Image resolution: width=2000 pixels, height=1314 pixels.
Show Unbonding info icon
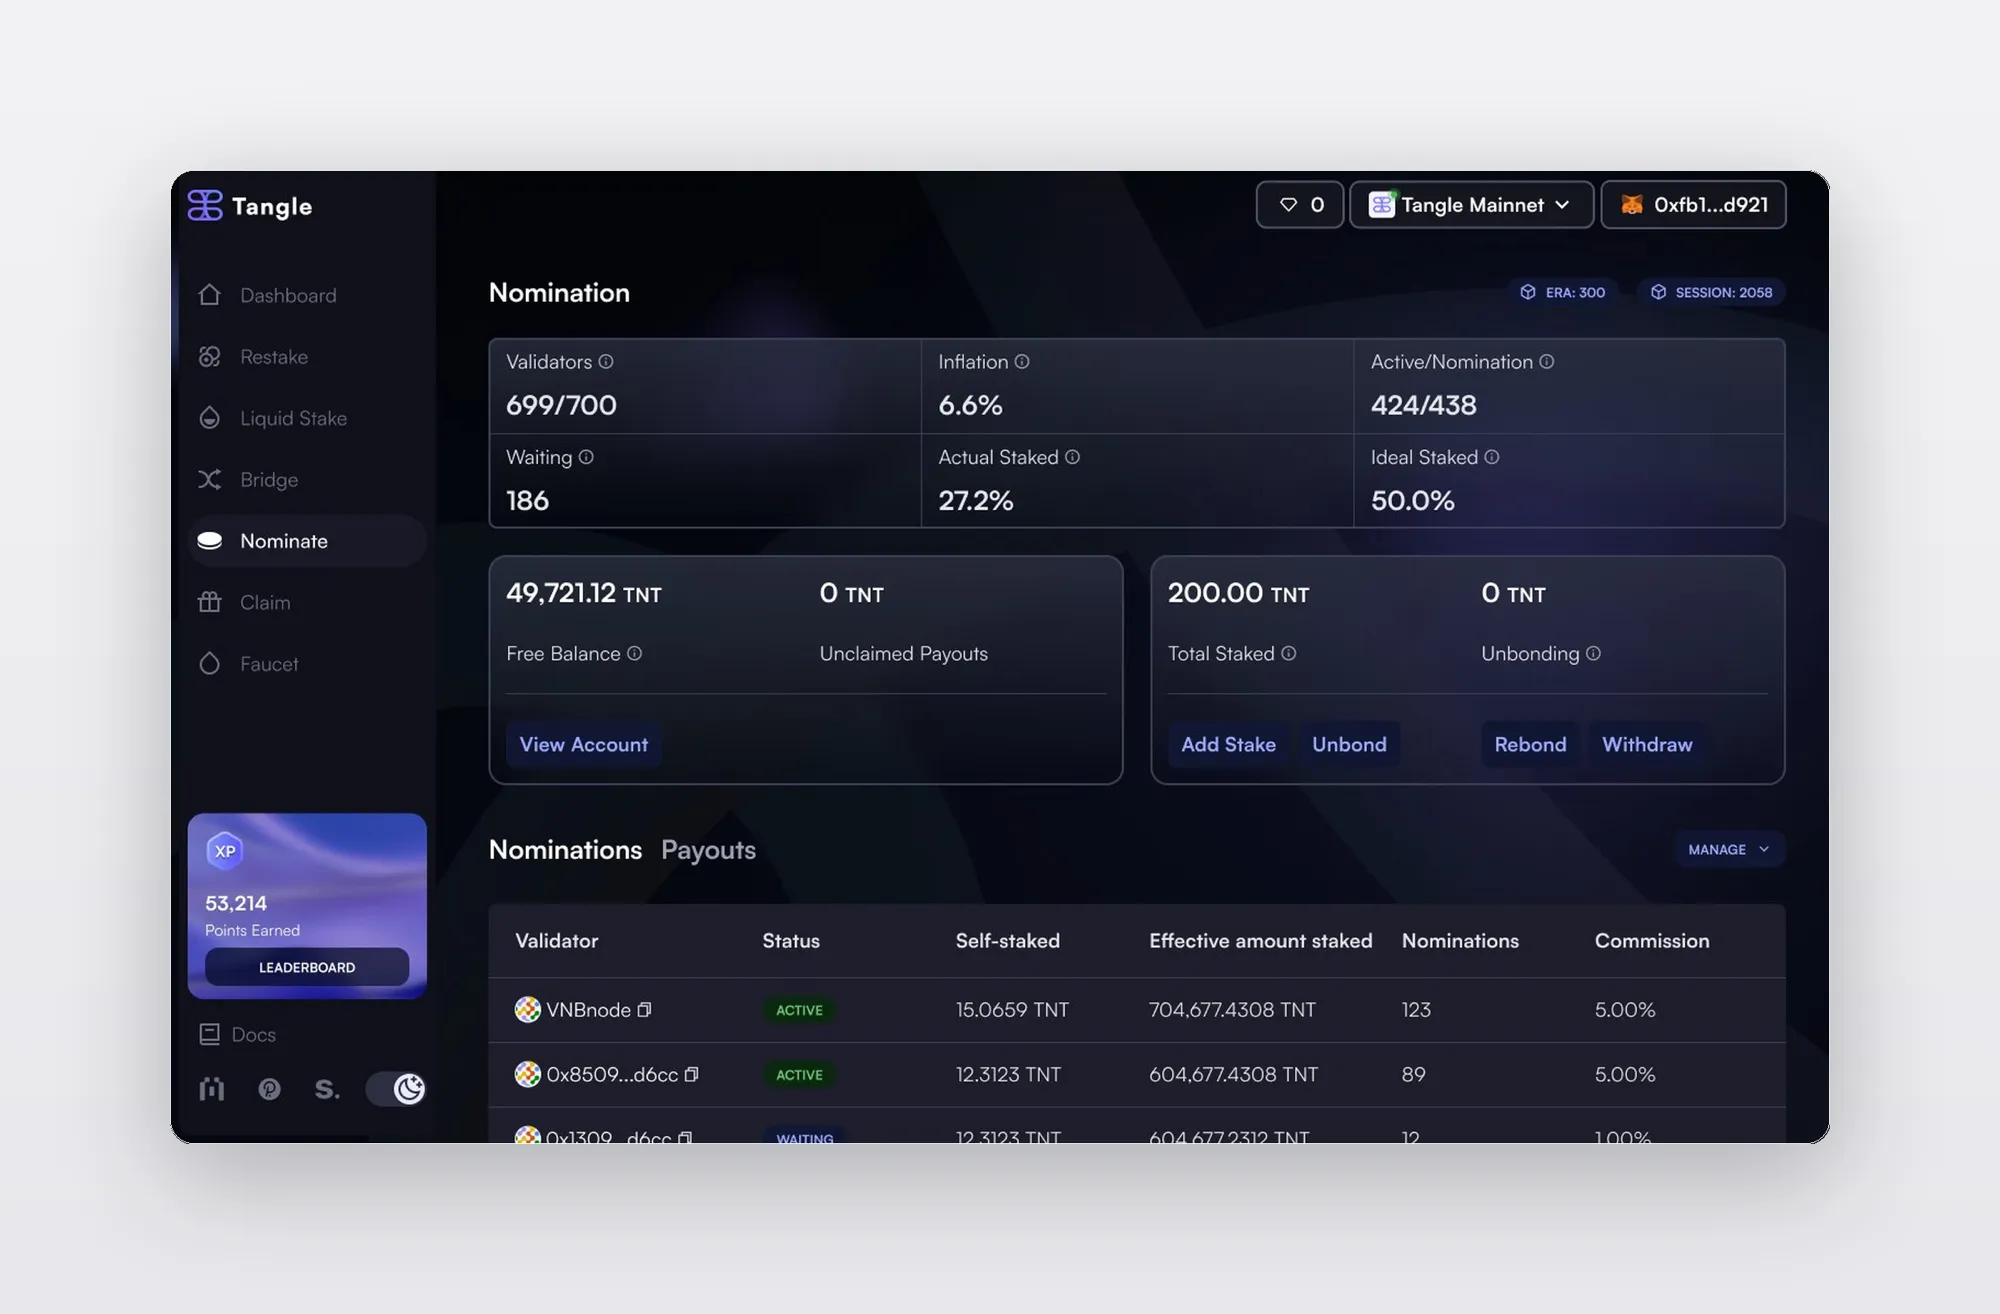click(x=1593, y=653)
